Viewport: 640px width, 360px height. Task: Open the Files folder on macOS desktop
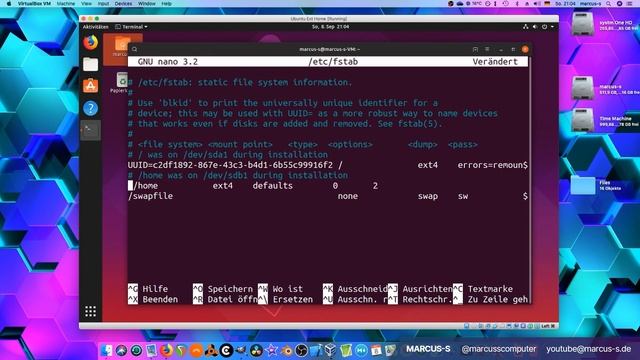pyautogui.click(x=582, y=185)
